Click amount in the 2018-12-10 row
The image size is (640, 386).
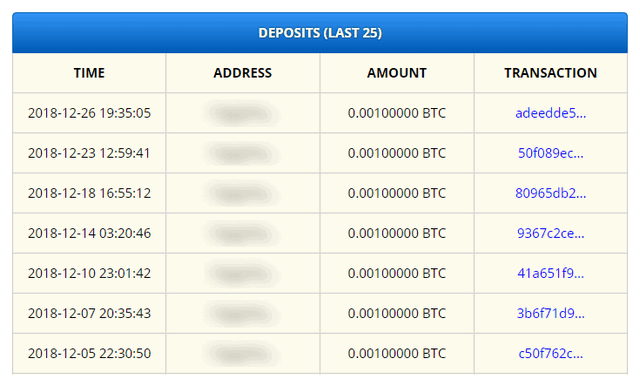tap(397, 273)
